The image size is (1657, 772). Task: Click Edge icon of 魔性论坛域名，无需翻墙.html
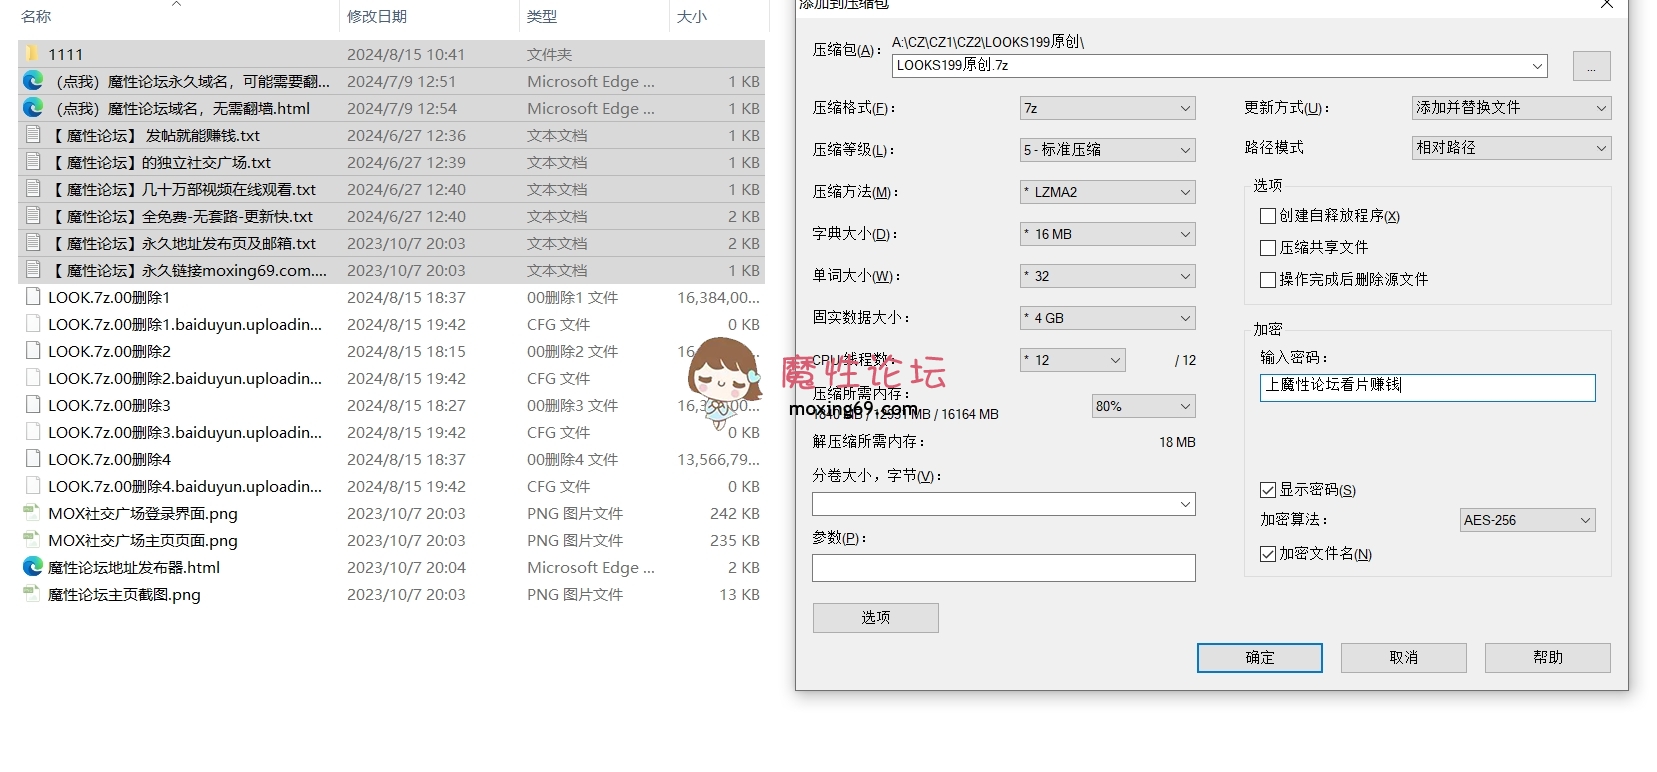[x=33, y=108]
